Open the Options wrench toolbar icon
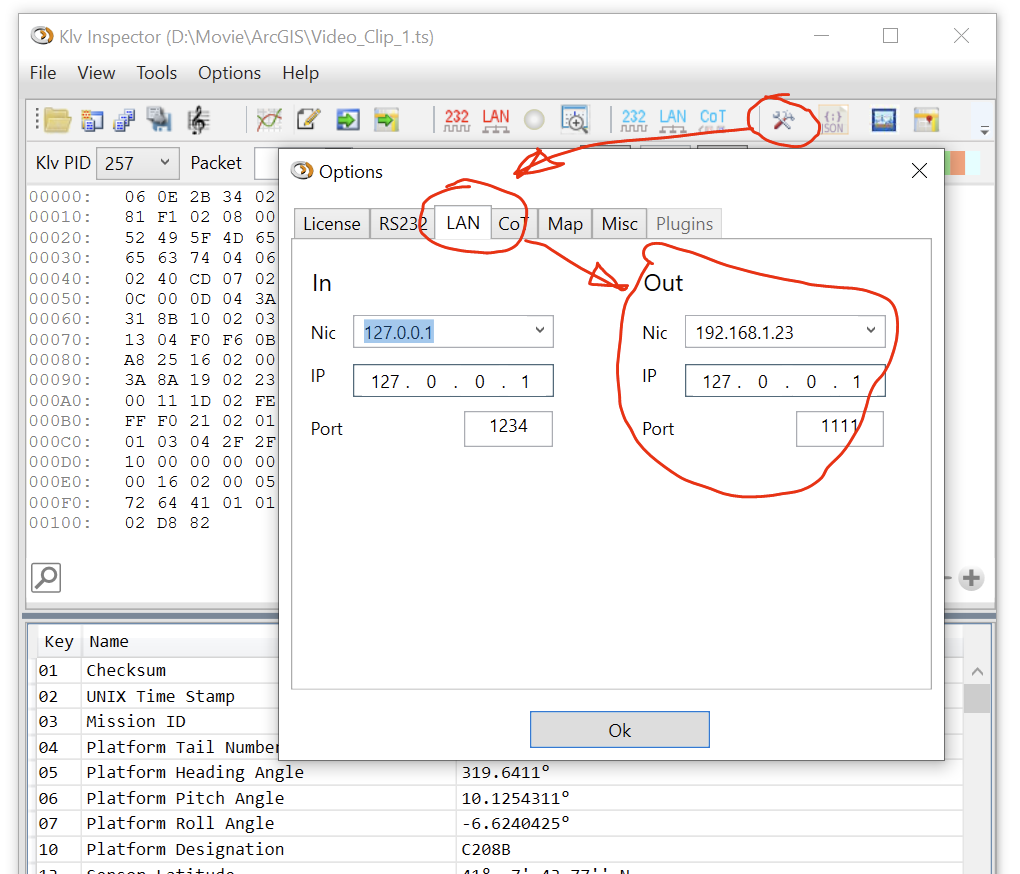The height and width of the screenshot is (874, 1020). pyautogui.click(x=785, y=120)
